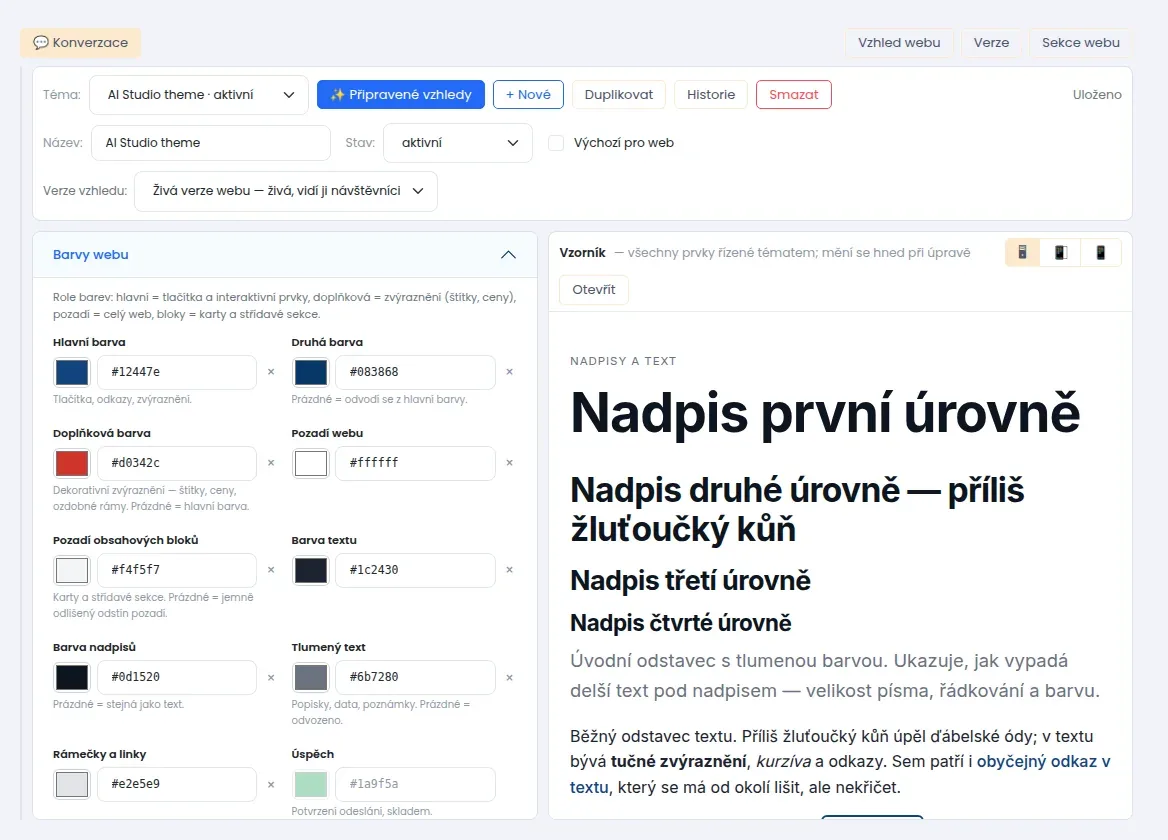
Task: Open the Barva nadpisů black swatch
Action: [72, 678]
